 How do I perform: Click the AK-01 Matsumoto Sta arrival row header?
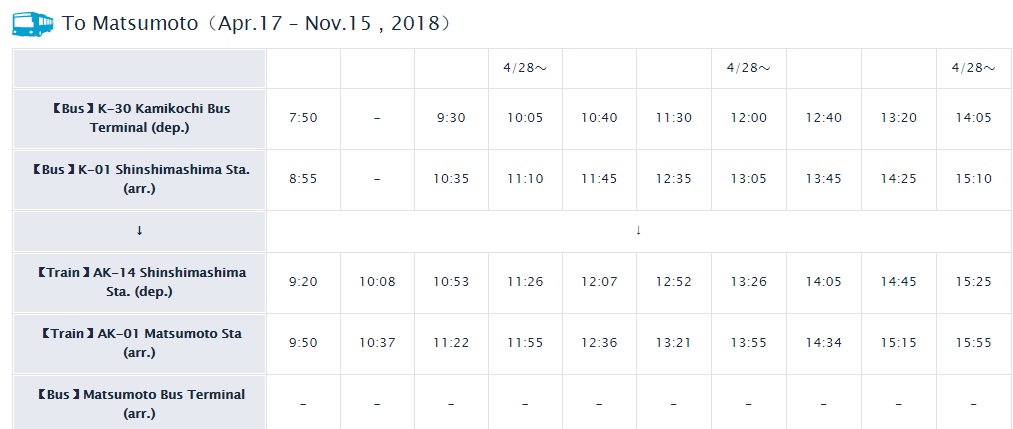140,343
